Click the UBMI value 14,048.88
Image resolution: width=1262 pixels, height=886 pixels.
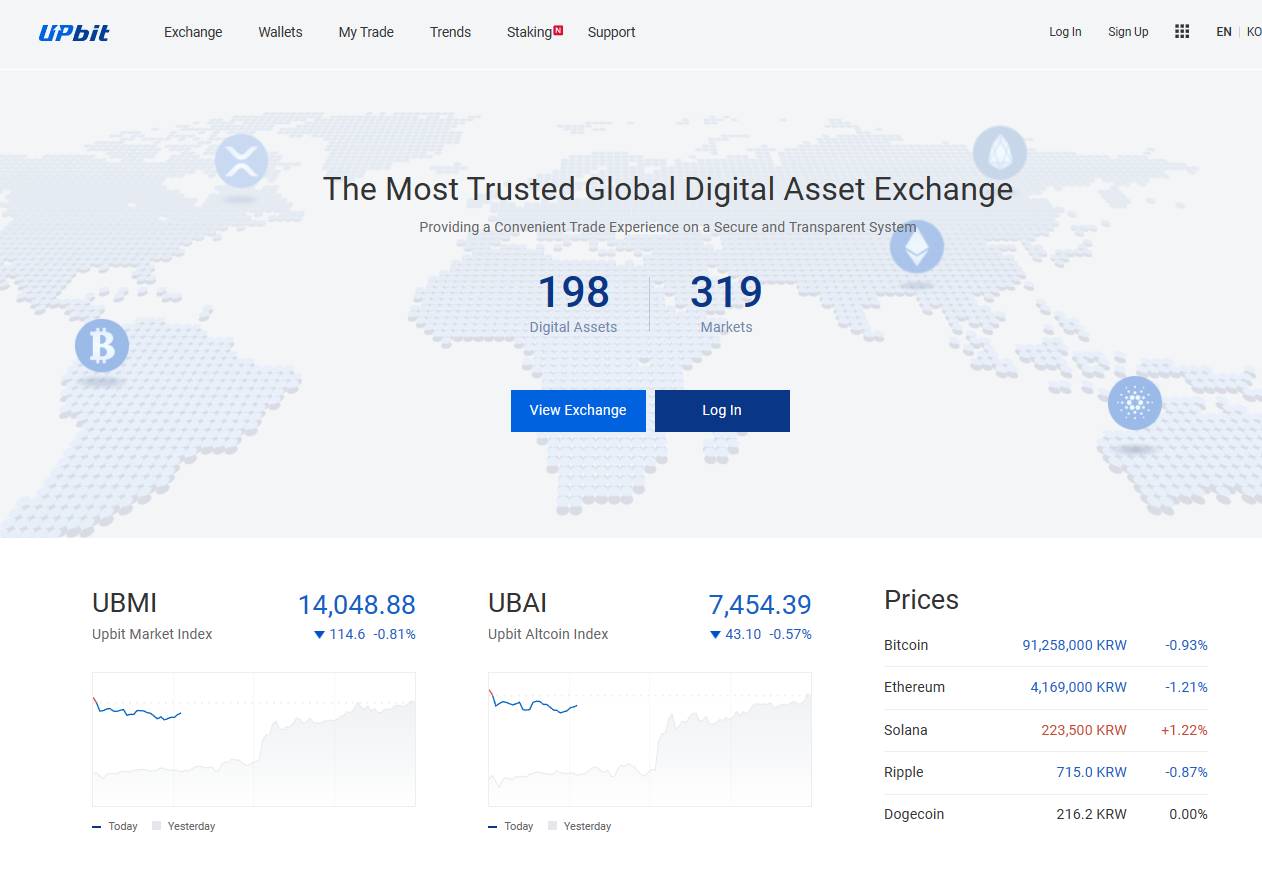coord(356,605)
